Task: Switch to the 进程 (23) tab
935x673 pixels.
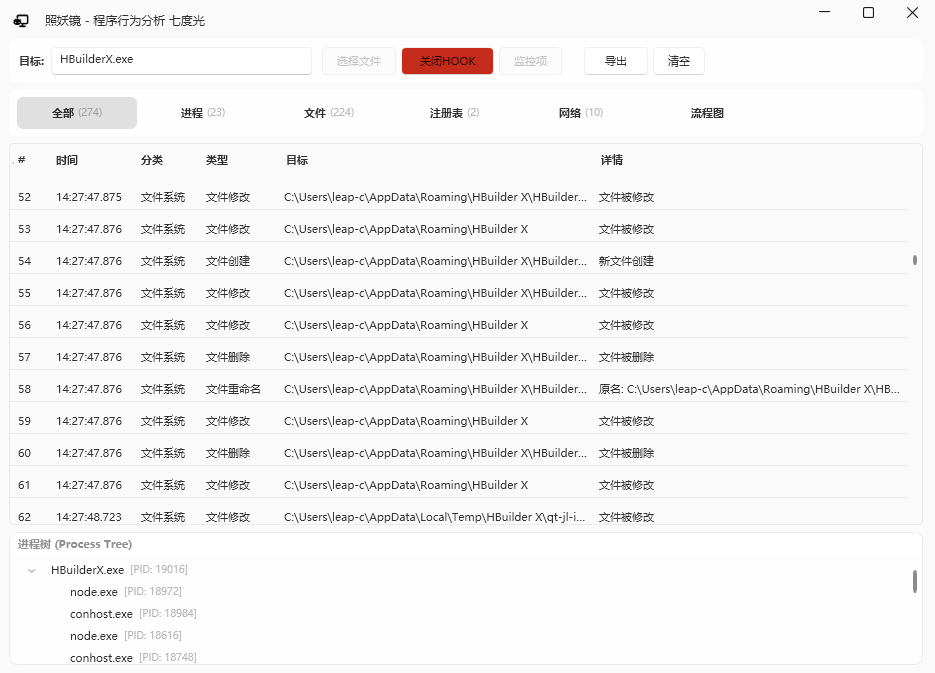Action: pyautogui.click(x=203, y=113)
